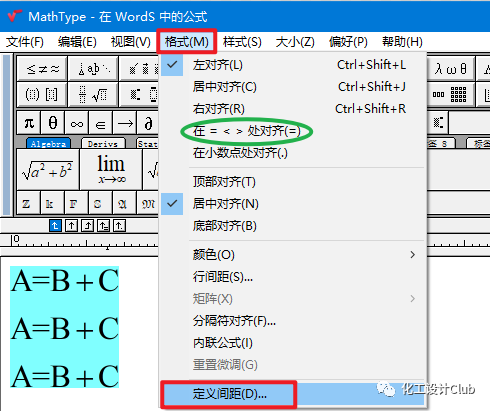
Task: Insert the partial derivative ∂ symbol
Action: [148, 123]
